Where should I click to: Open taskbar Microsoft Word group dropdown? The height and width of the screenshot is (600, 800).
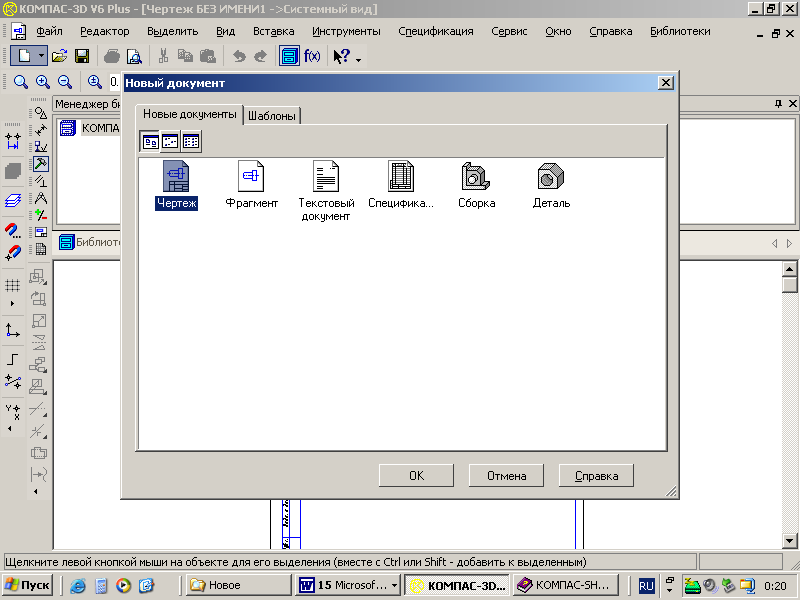pos(394,585)
